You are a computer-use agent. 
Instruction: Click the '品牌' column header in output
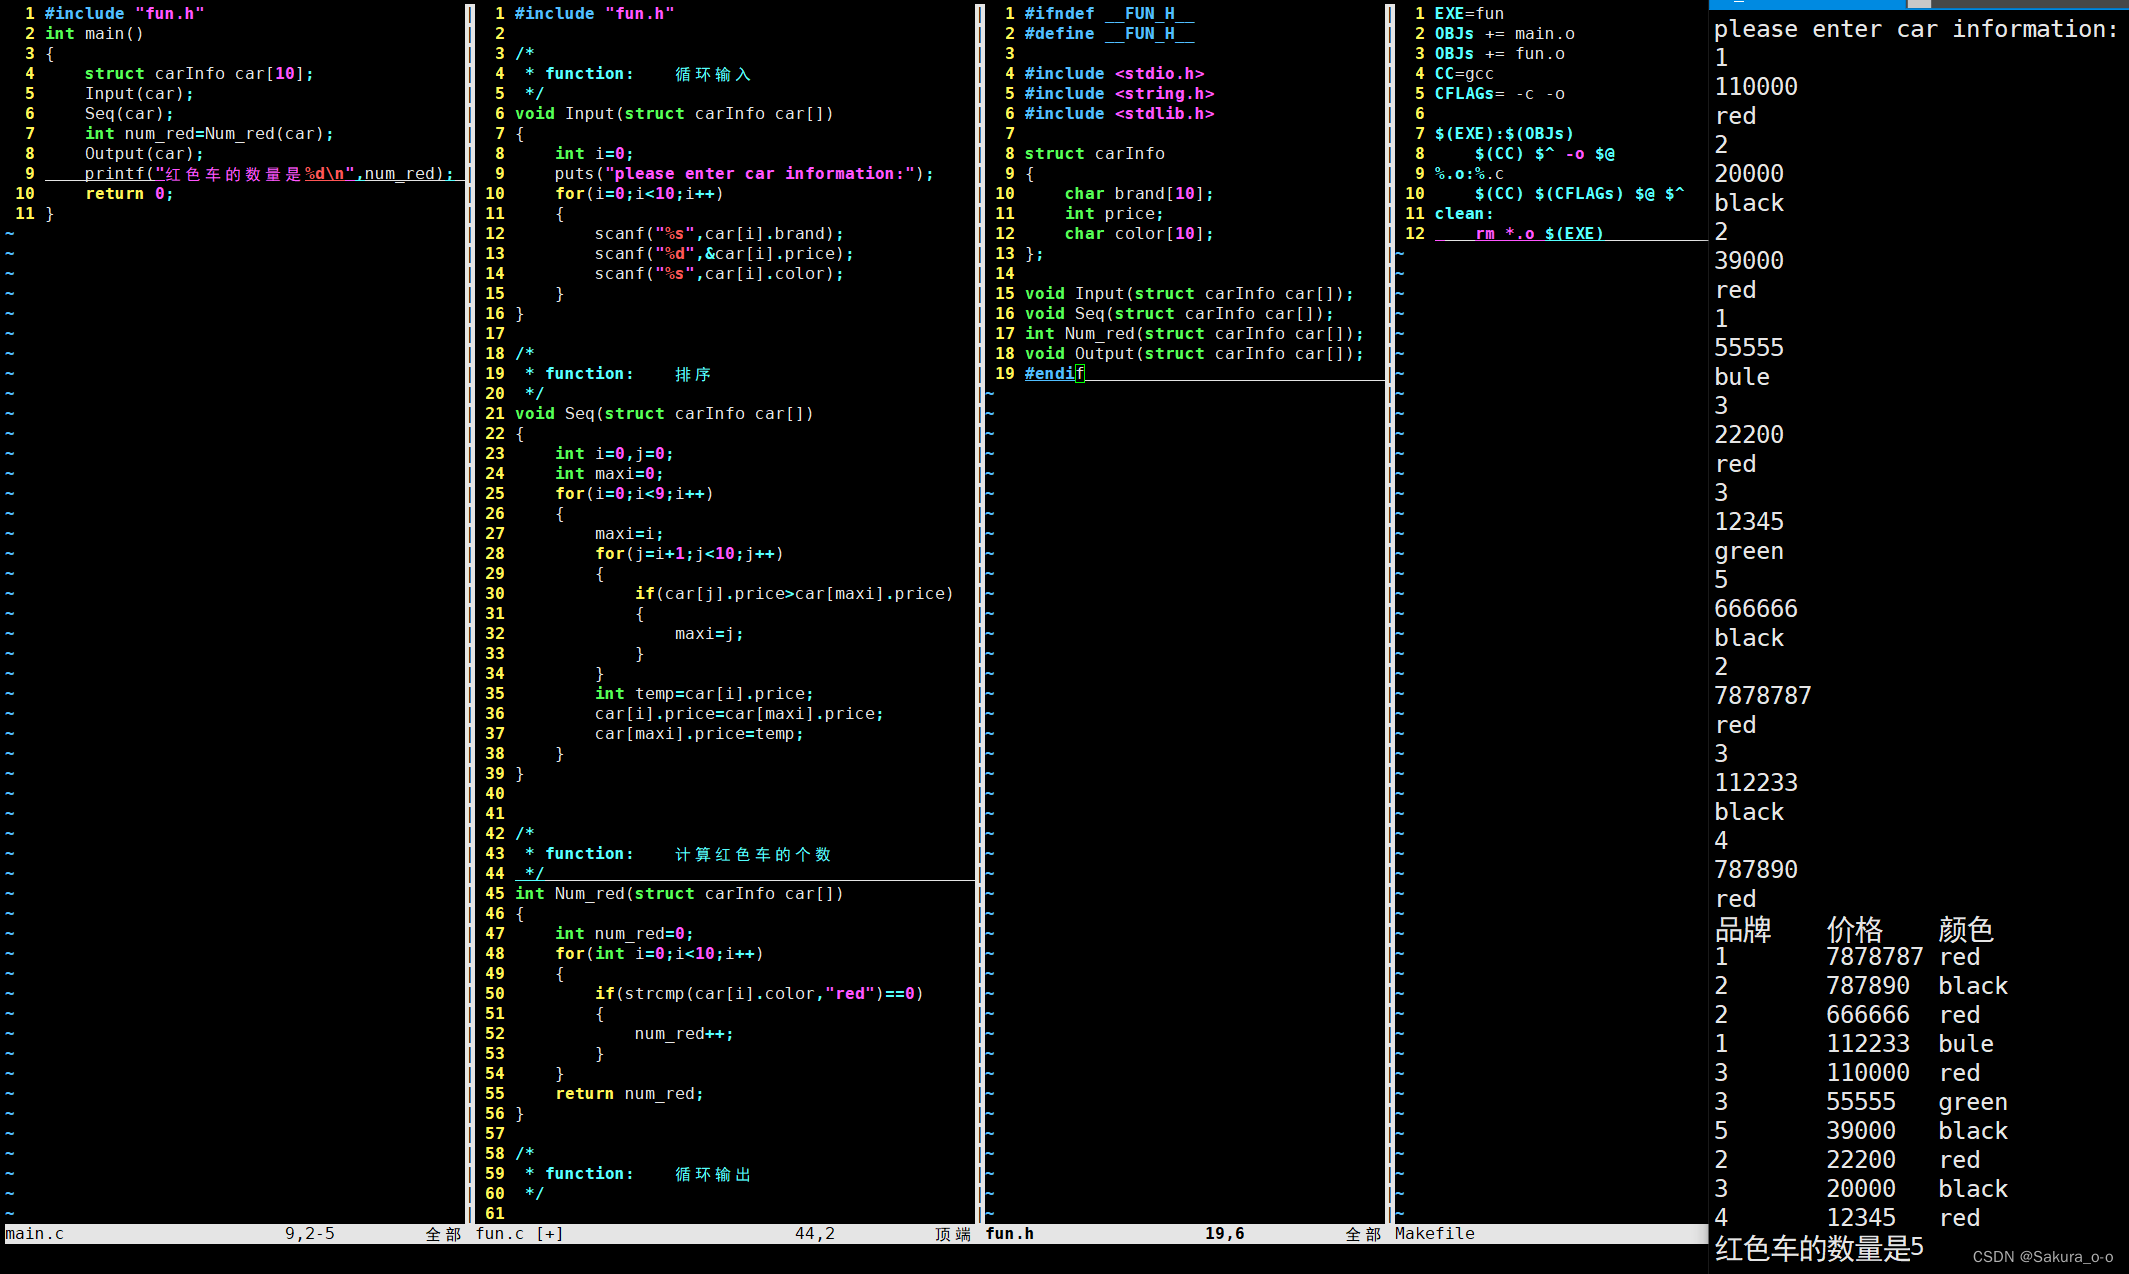click(x=1742, y=929)
